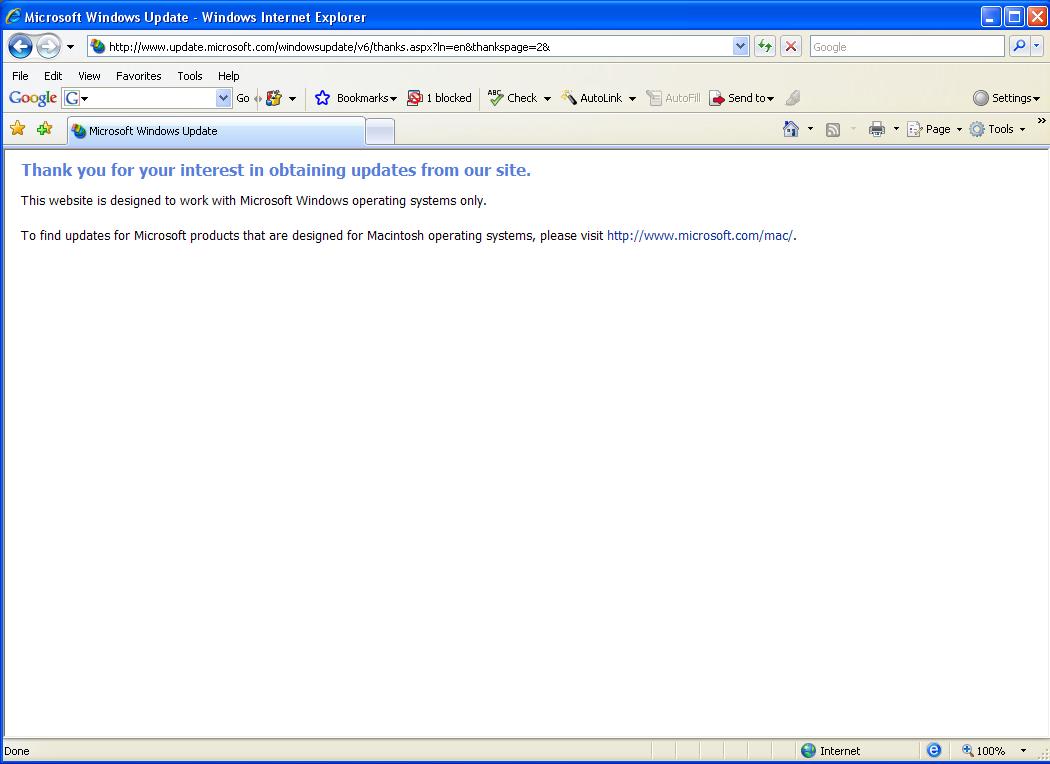The width and height of the screenshot is (1050, 764).
Task: Expand the address bar history dropdown
Action: [740, 46]
